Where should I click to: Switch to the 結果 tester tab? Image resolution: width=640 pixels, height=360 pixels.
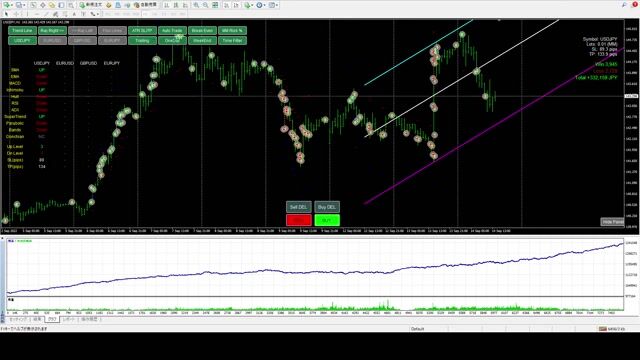pyautogui.click(x=37, y=319)
